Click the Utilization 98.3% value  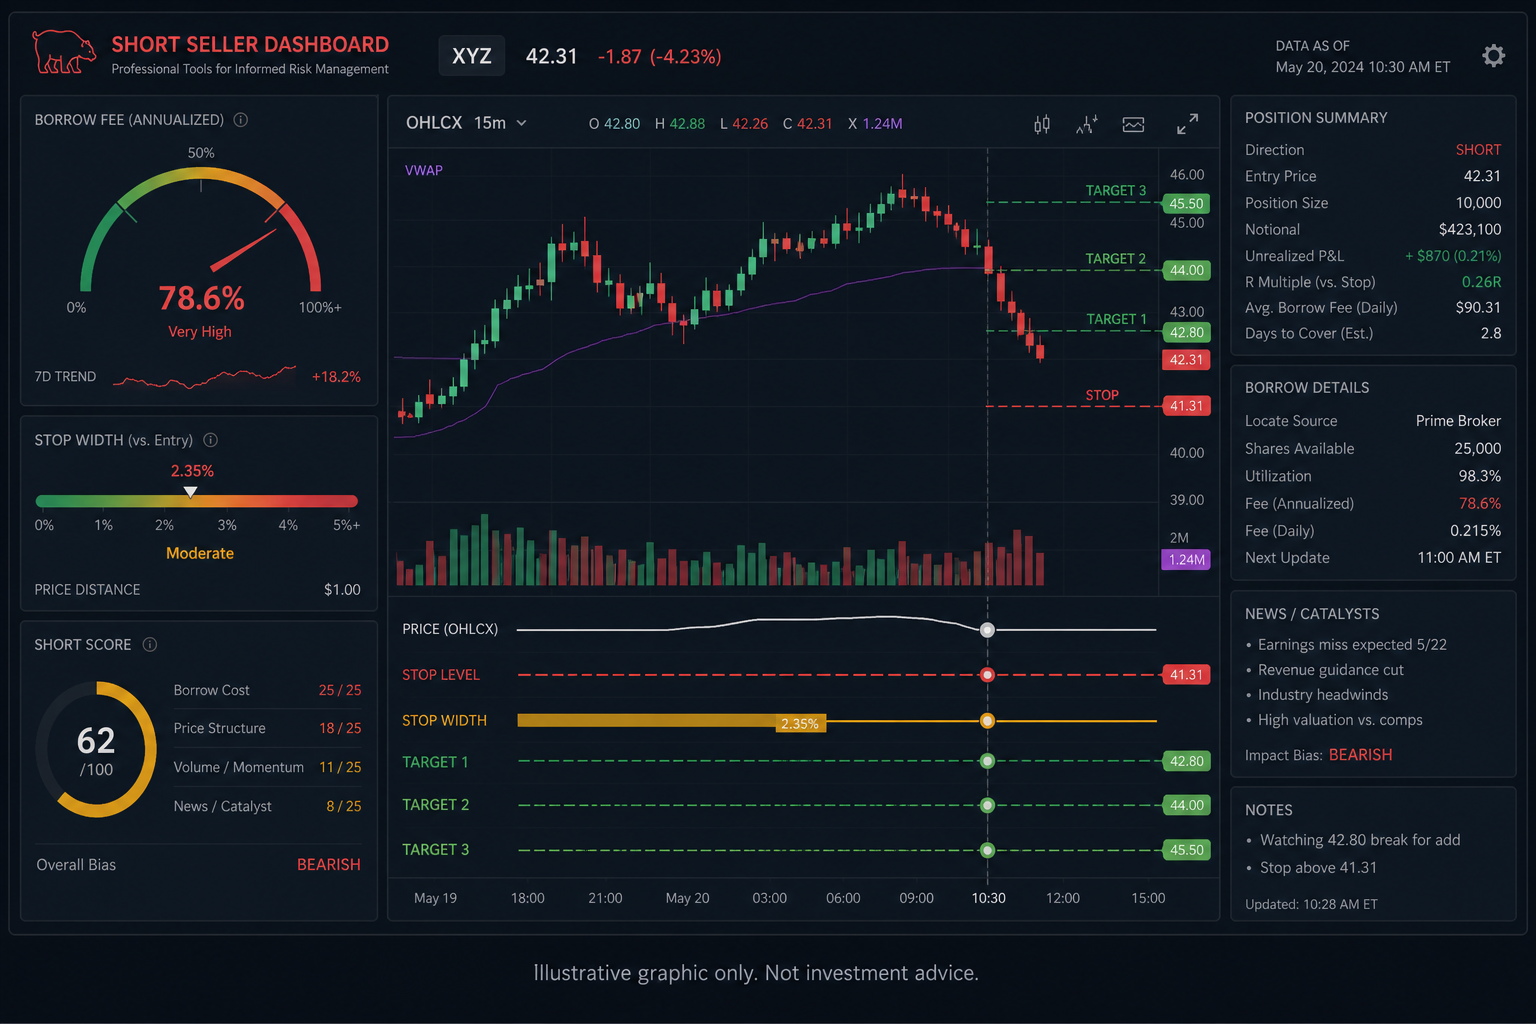pyautogui.click(x=1479, y=476)
